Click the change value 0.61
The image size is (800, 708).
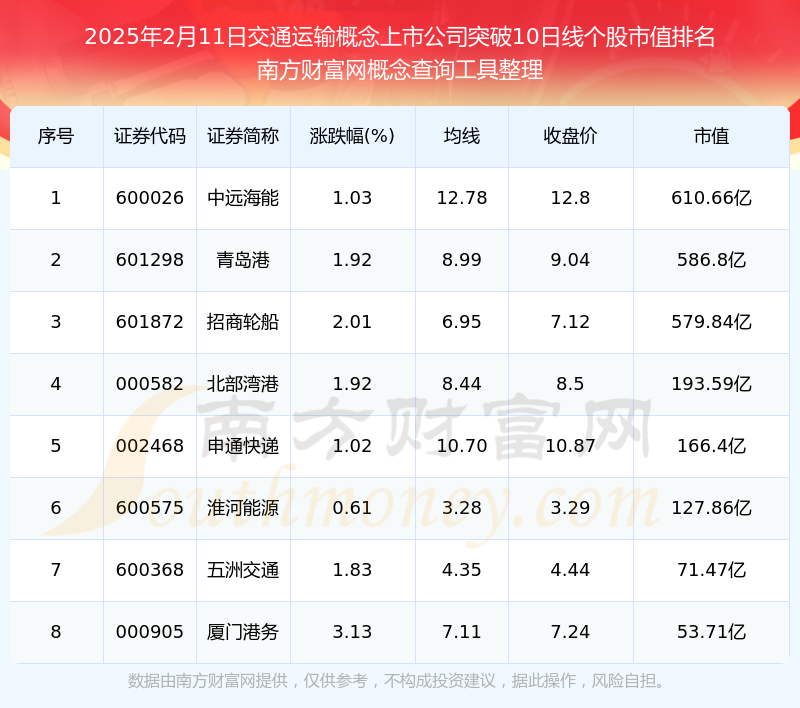click(x=352, y=508)
